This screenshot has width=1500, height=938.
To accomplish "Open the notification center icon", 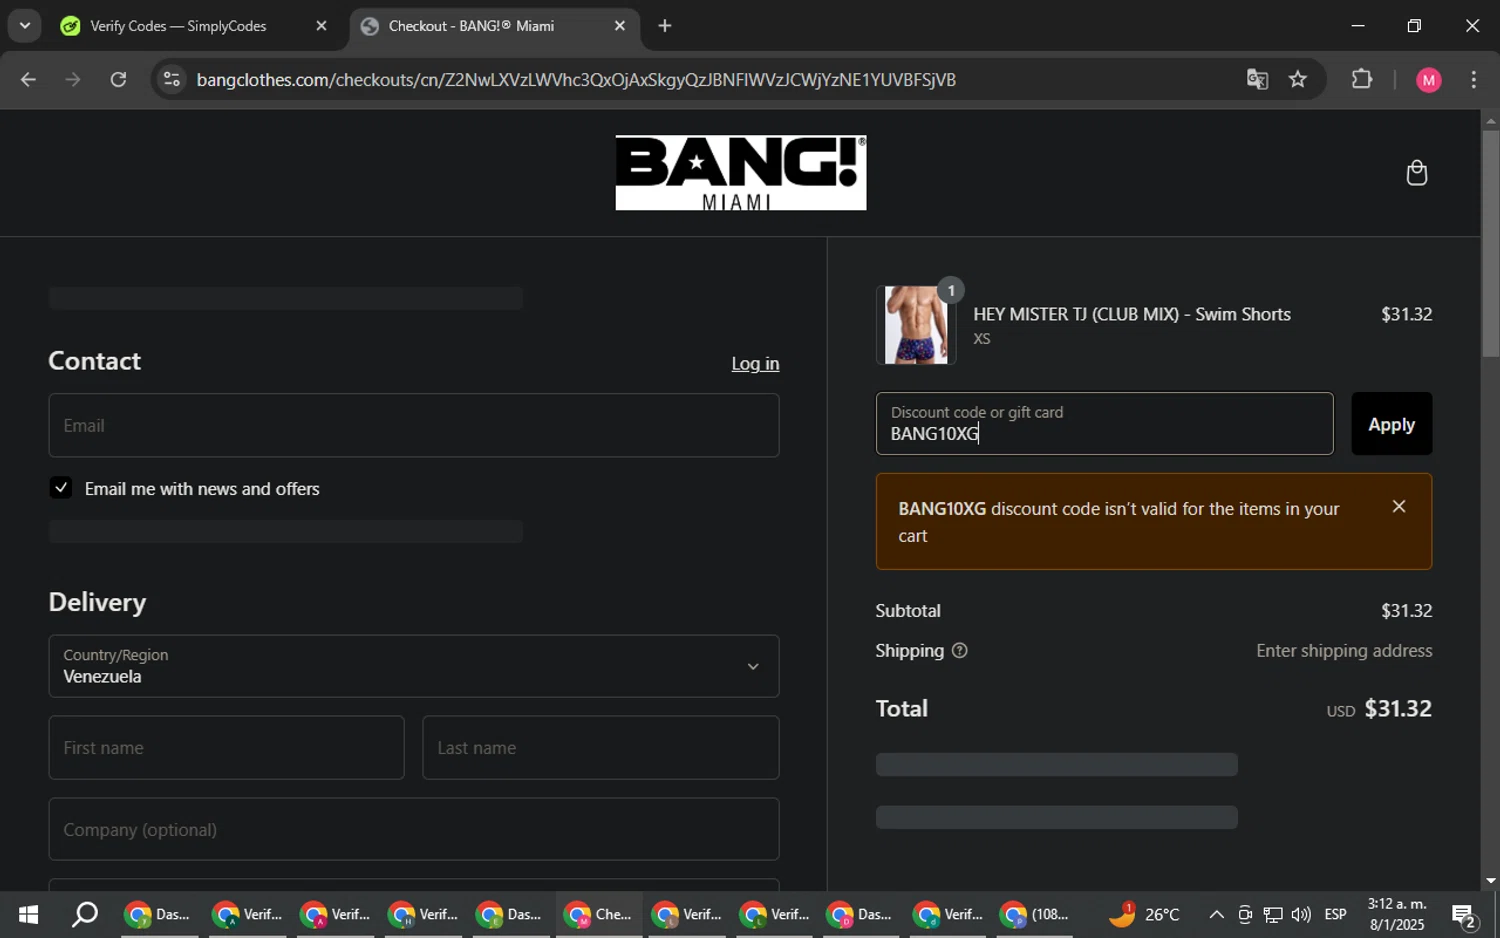I will [1465, 915].
